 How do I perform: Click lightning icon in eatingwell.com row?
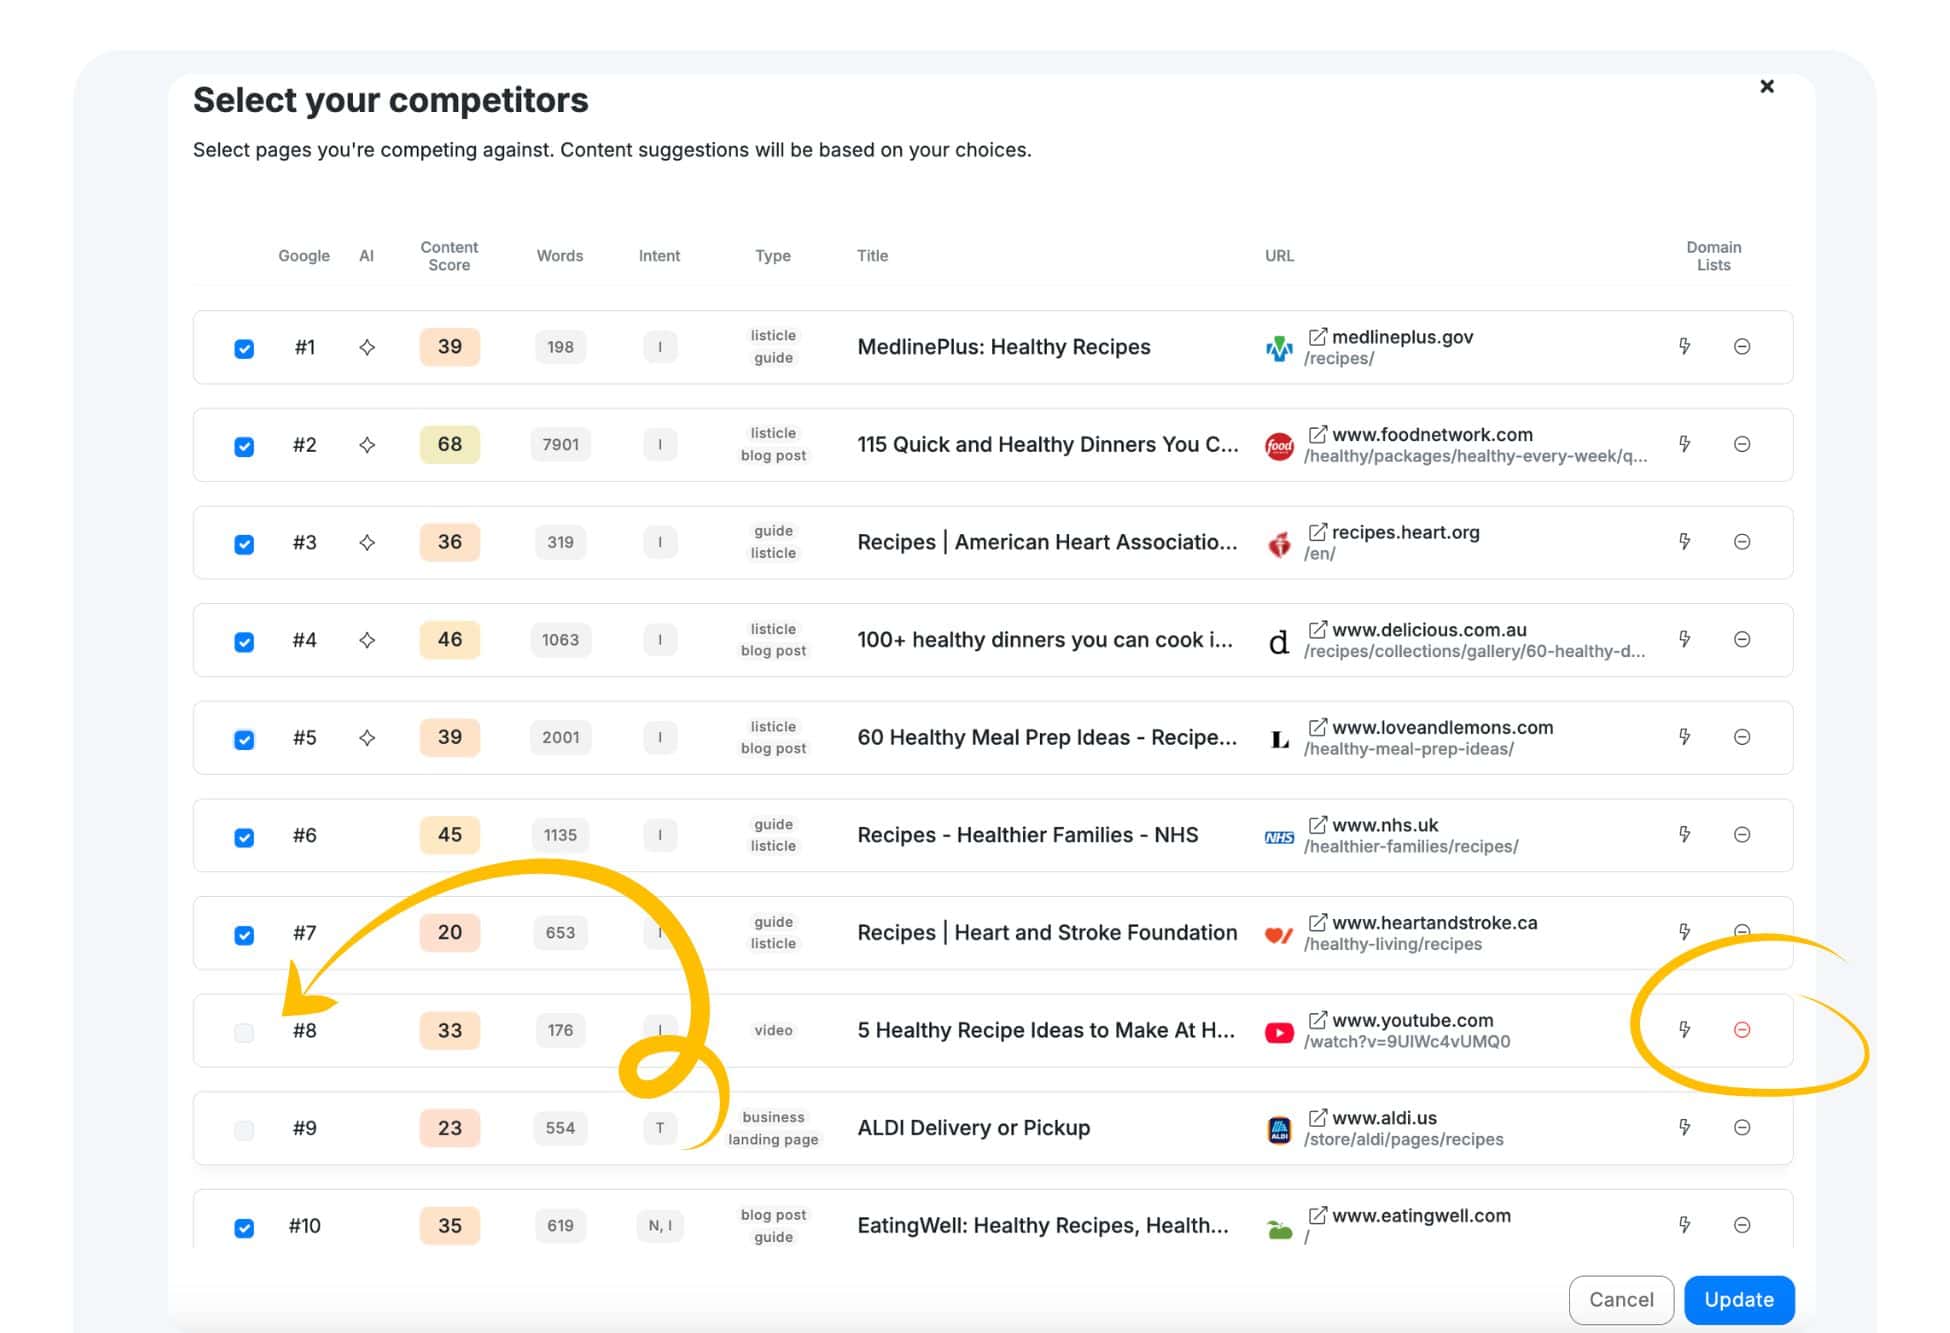[1684, 1224]
